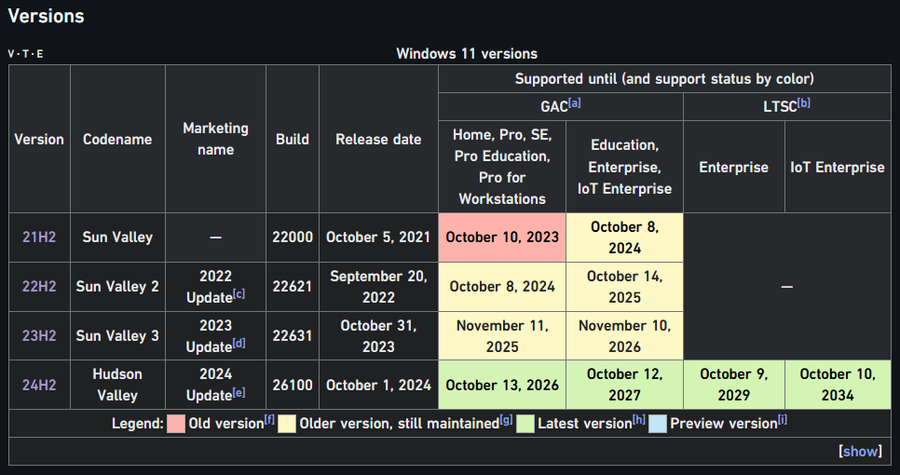Select build number 26100
The width and height of the screenshot is (900, 475).
click(x=293, y=385)
